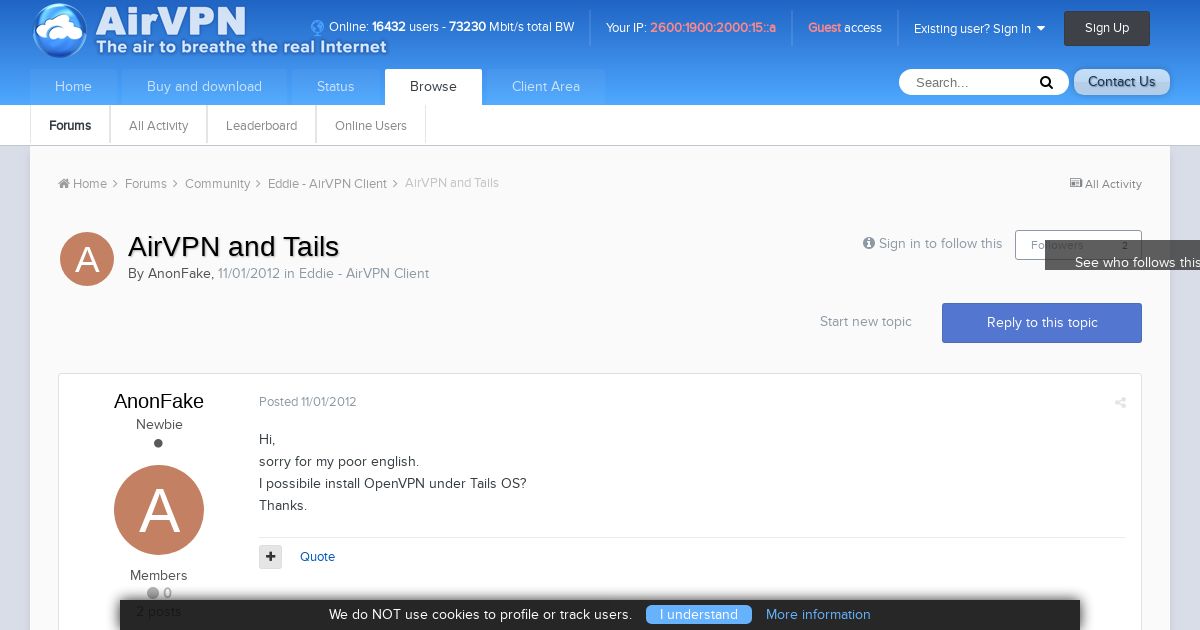Click I understand on cookie notice
This screenshot has width=1200, height=630.
click(x=699, y=615)
